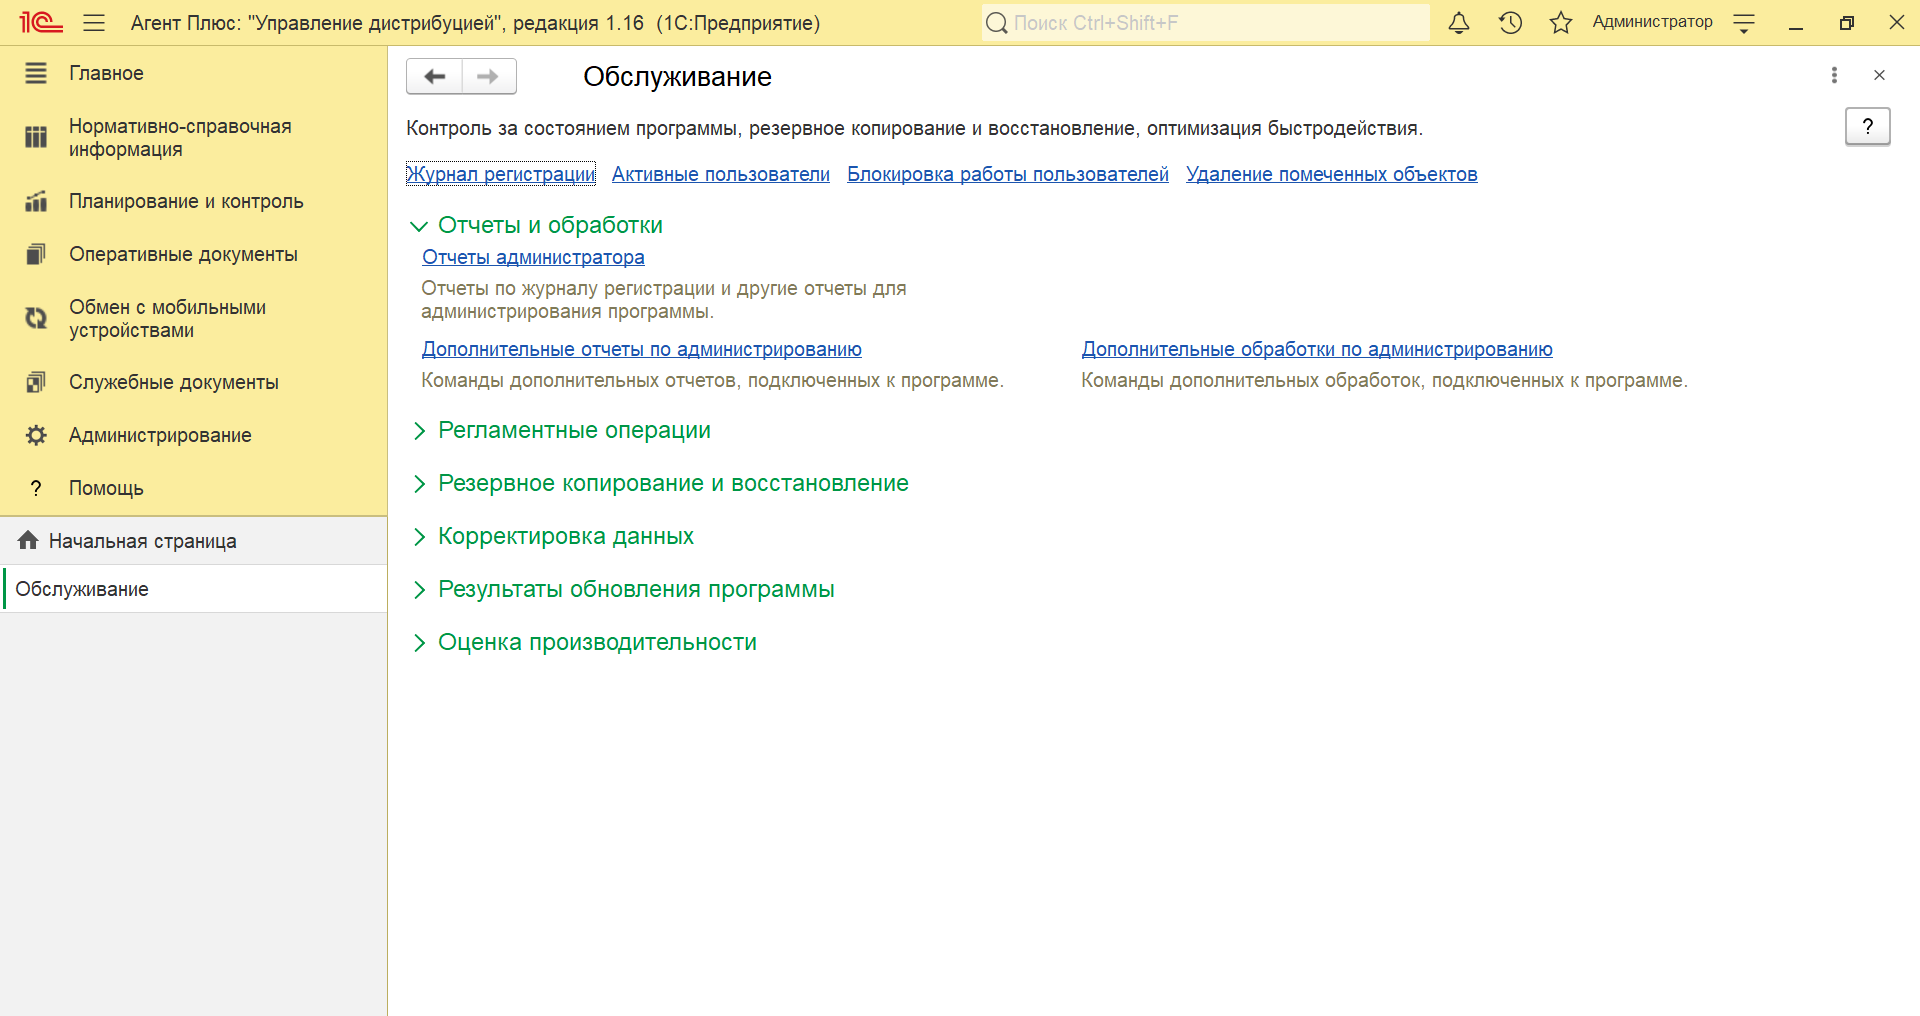Open Блокировка работы пользователей link

[x=1008, y=174]
